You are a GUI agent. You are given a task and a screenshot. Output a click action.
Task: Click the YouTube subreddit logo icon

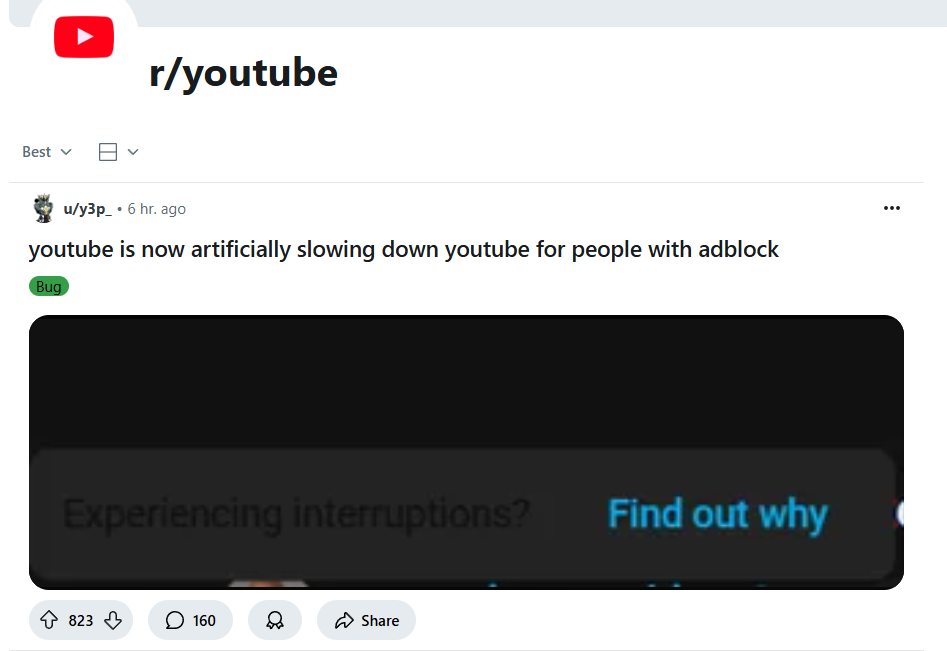[x=84, y=37]
